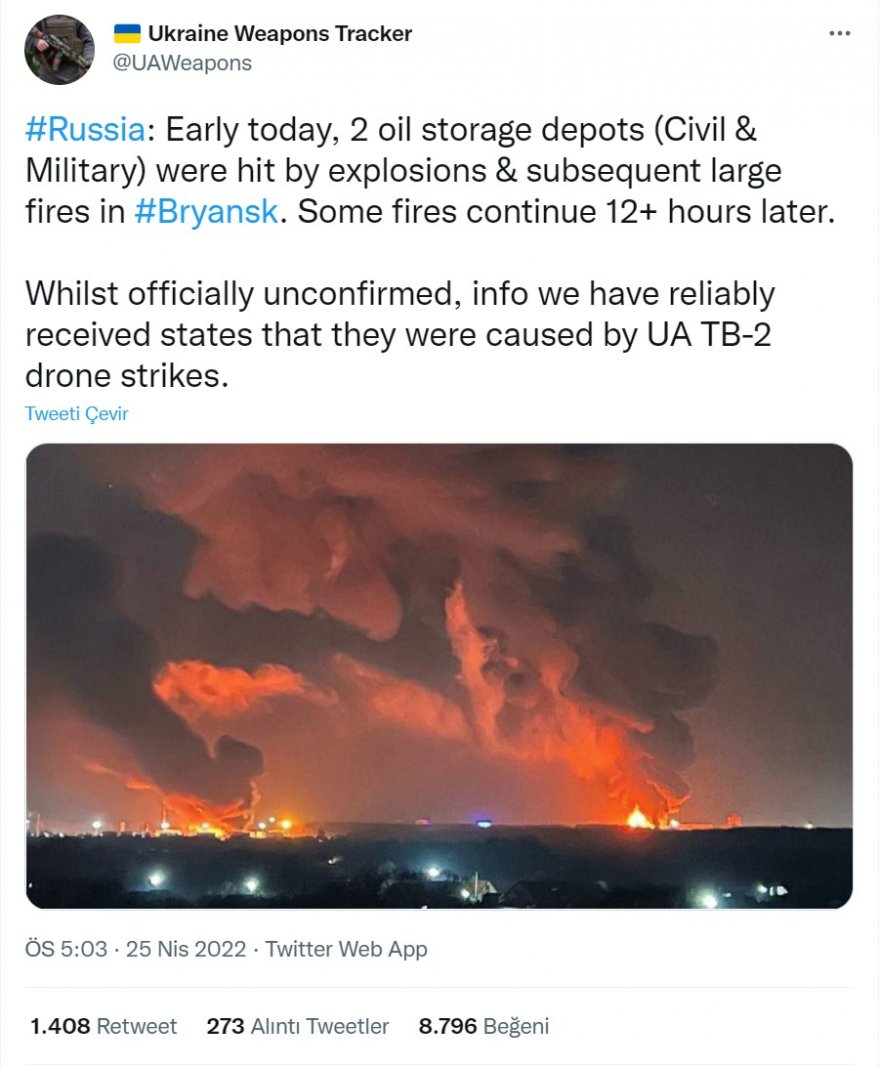Image resolution: width=880 pixels, height=1067 pixels.
Task: Open the #Russia hashtag
Action: point(87,130)
